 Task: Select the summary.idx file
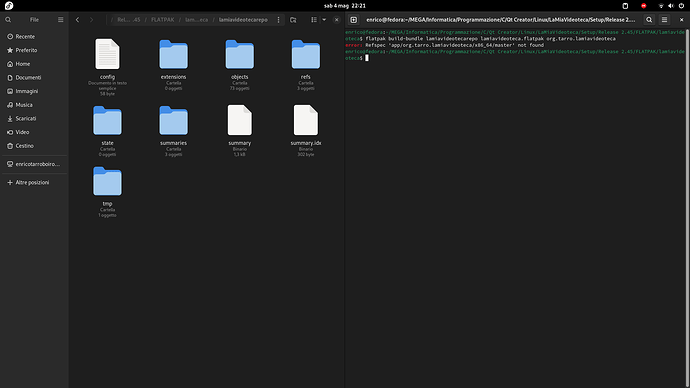pyautogui.click(x=306, y=131)
